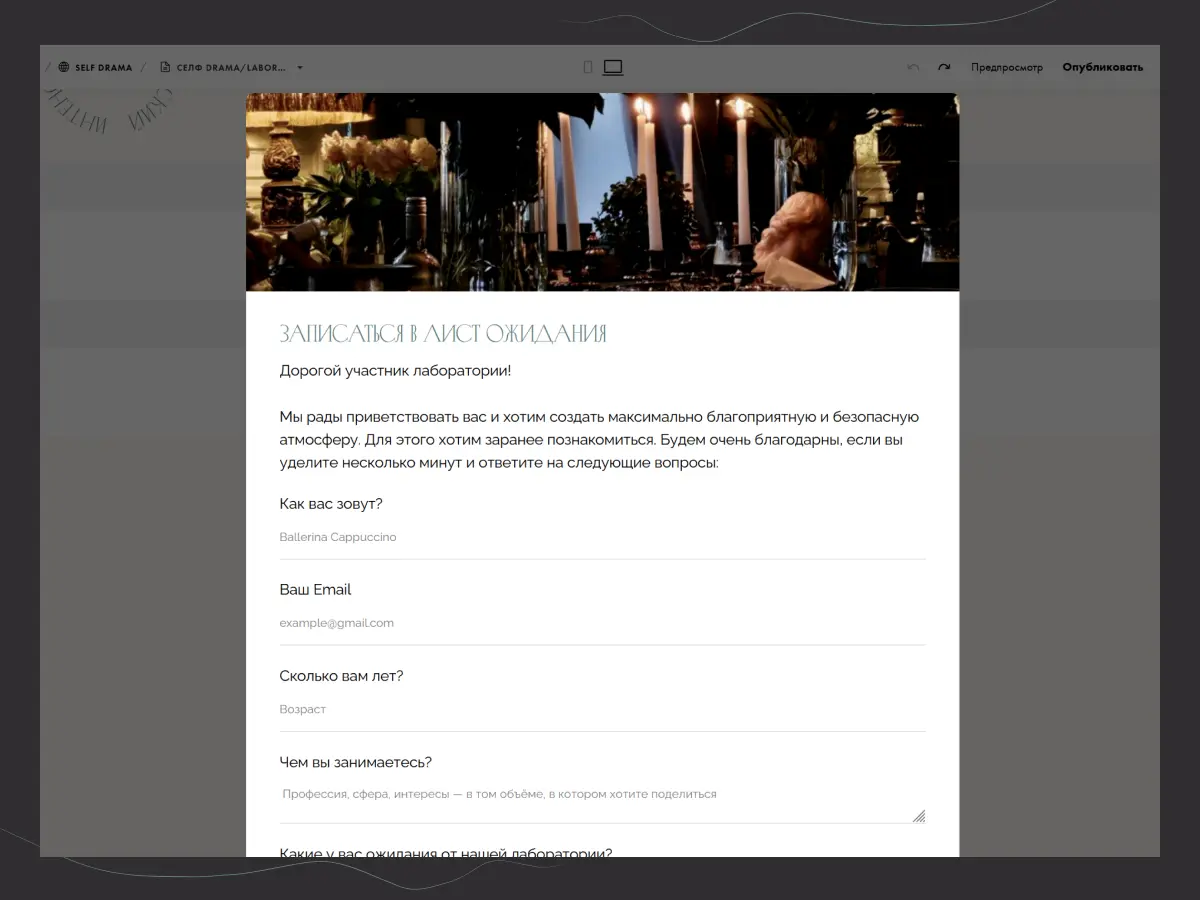Open the page dropdown arrow in breadcrumb
This screenshot has width=1200, height=900.
(300, 68)
